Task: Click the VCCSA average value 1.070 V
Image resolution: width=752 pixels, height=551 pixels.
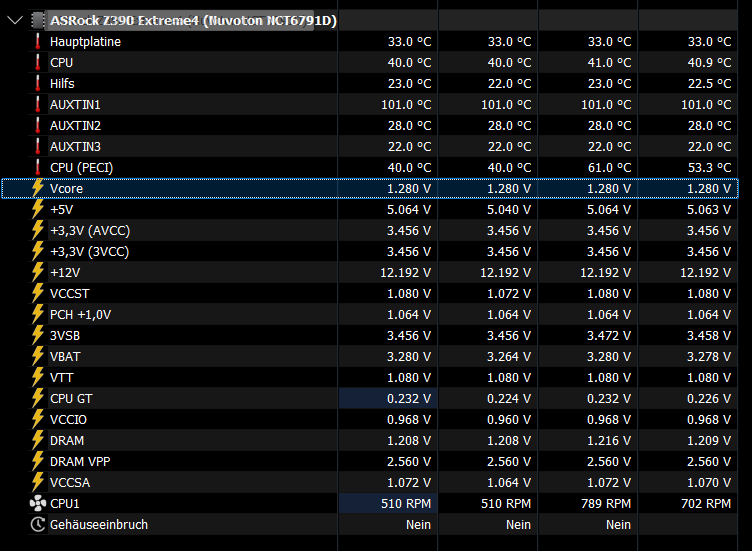Action: 709,482
